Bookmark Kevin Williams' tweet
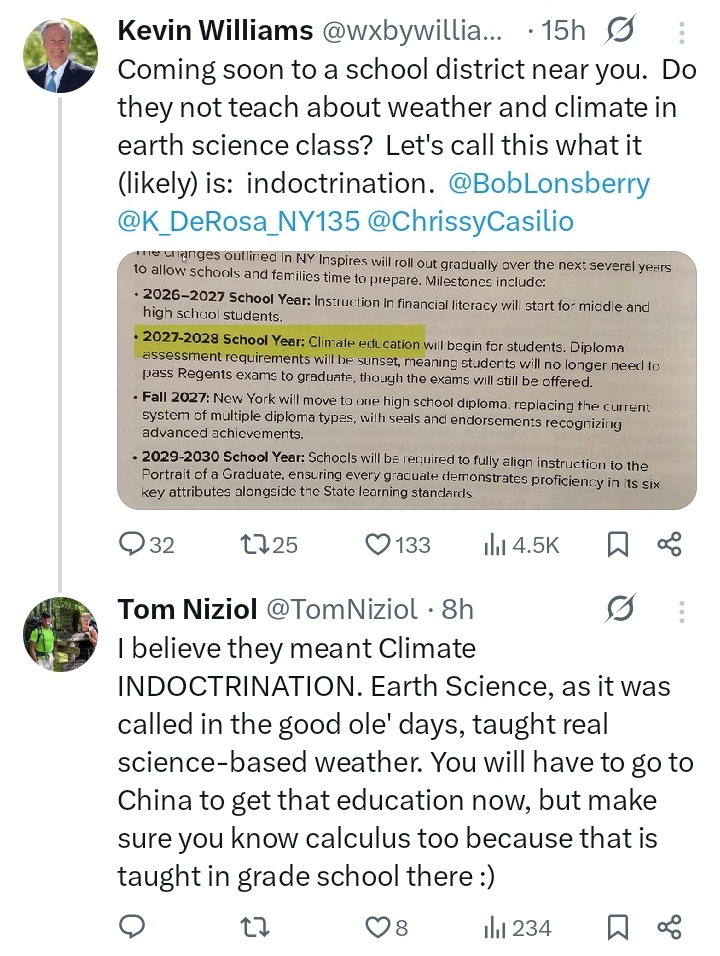 click(618, 544)
